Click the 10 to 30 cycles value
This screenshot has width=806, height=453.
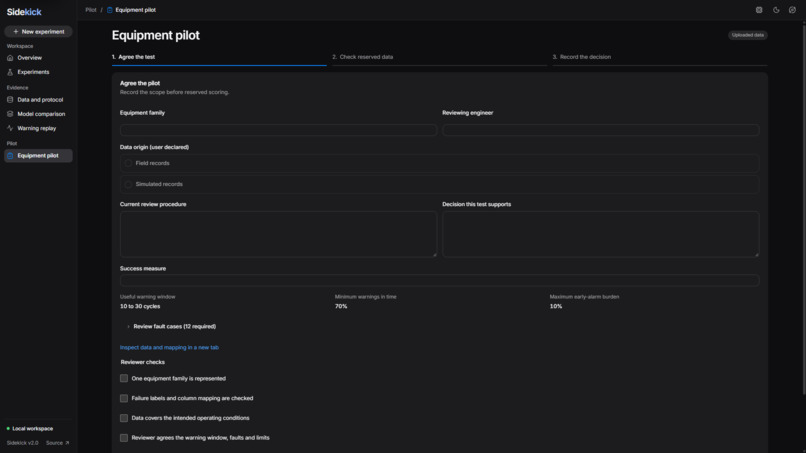(x=140, y=306)
